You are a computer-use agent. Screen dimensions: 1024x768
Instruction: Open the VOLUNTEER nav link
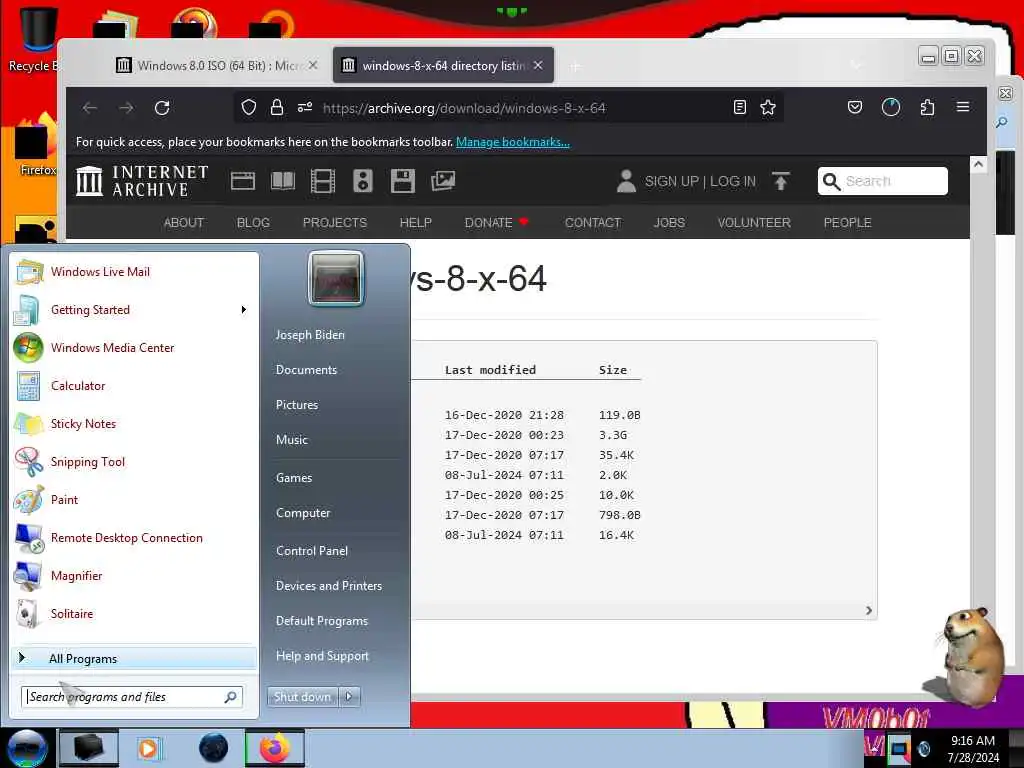pos(754,223)
